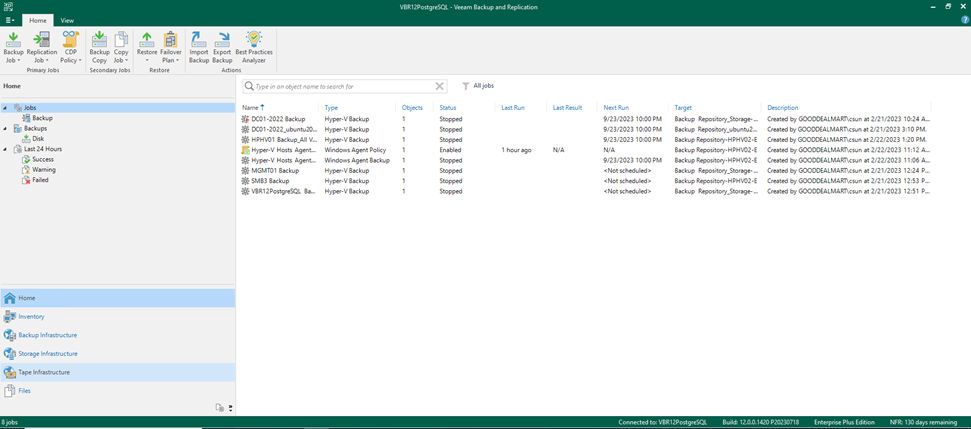Select the DC01-2022_ubuntu20 job row
Screen dimensions: 971x429
tap(585, 129)
